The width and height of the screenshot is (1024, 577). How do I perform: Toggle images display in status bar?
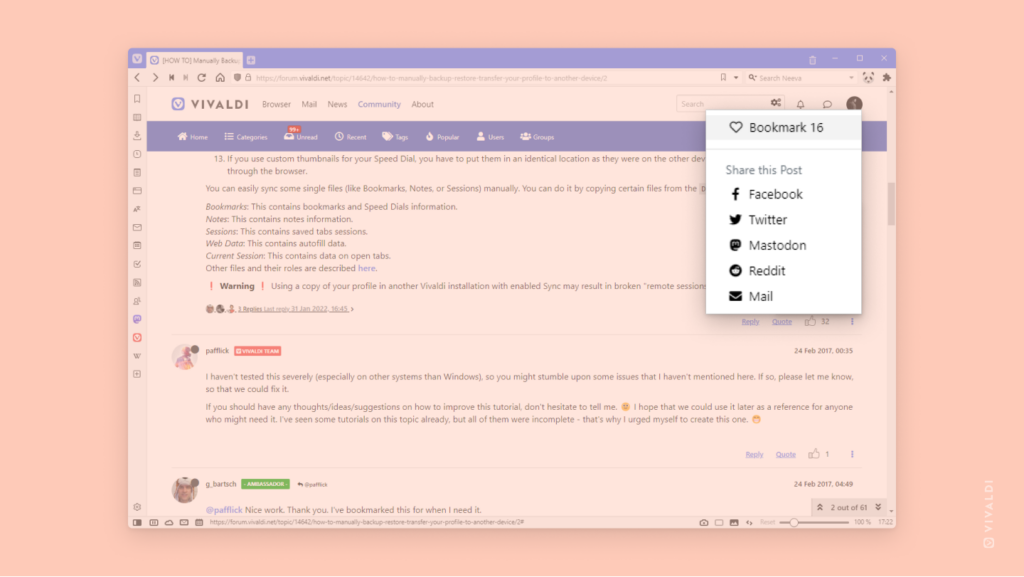(734, 522)
